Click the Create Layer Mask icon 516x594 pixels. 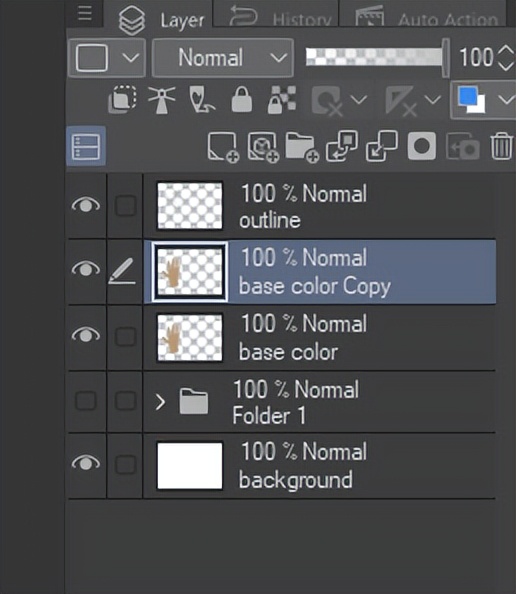click(x=422, y=146)
